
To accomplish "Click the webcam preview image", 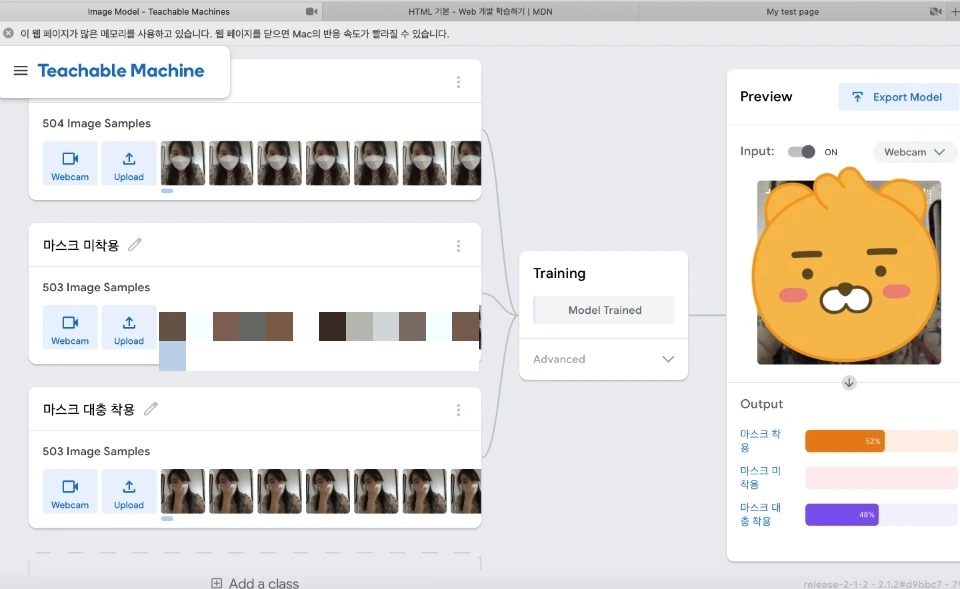I will click(x=849, y=272).
